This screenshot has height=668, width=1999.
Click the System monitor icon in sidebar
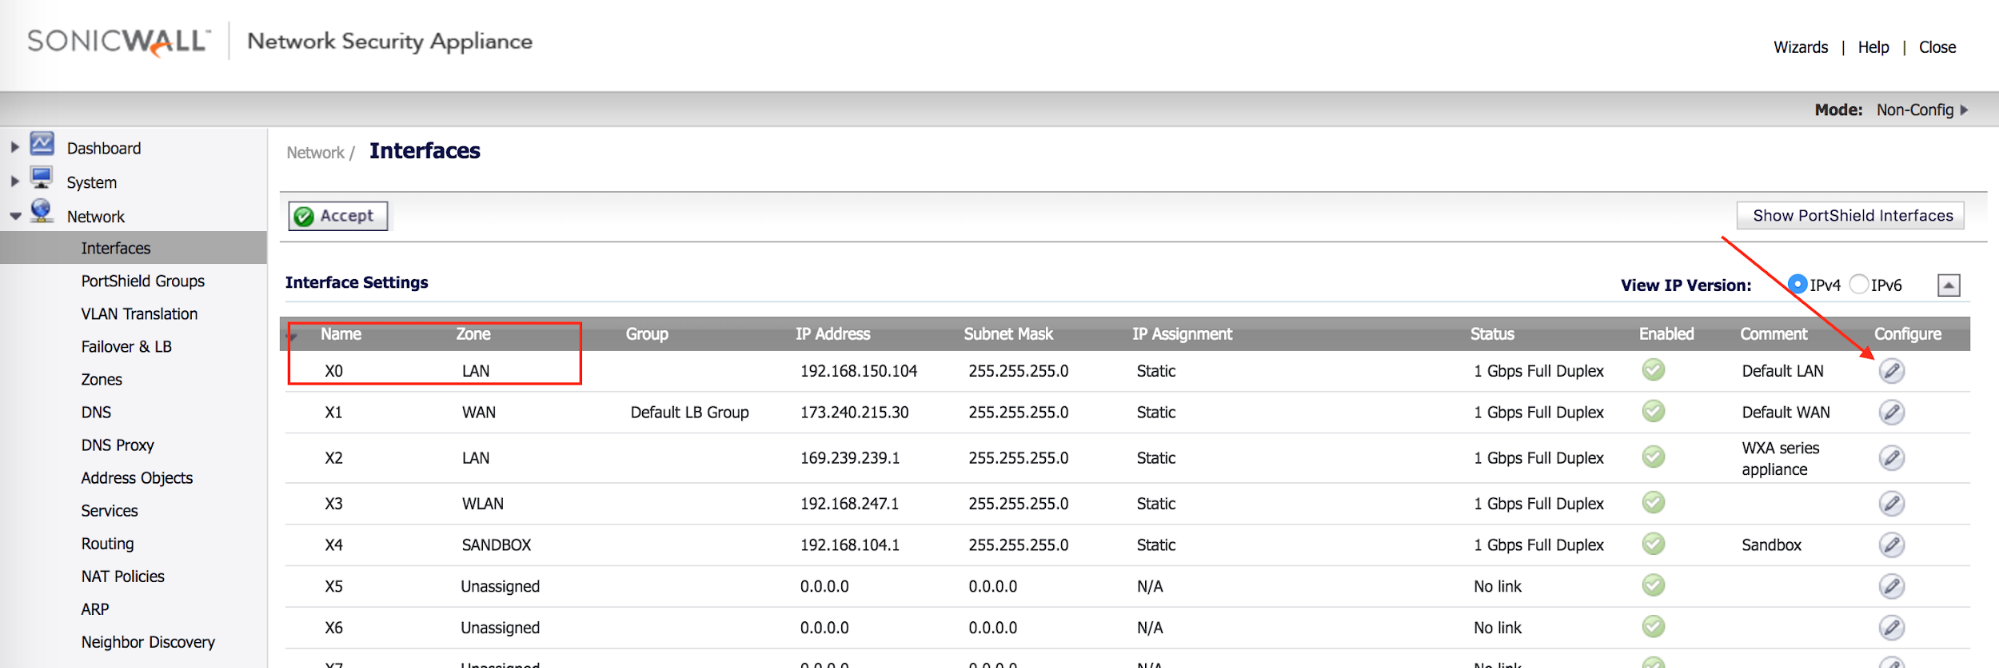42,179
